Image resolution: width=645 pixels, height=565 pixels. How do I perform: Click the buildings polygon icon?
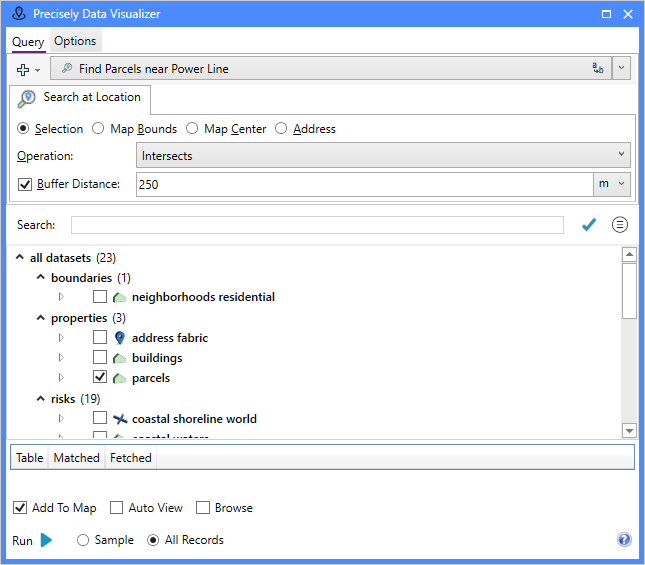pyautogui.click(x=119, y=358)
